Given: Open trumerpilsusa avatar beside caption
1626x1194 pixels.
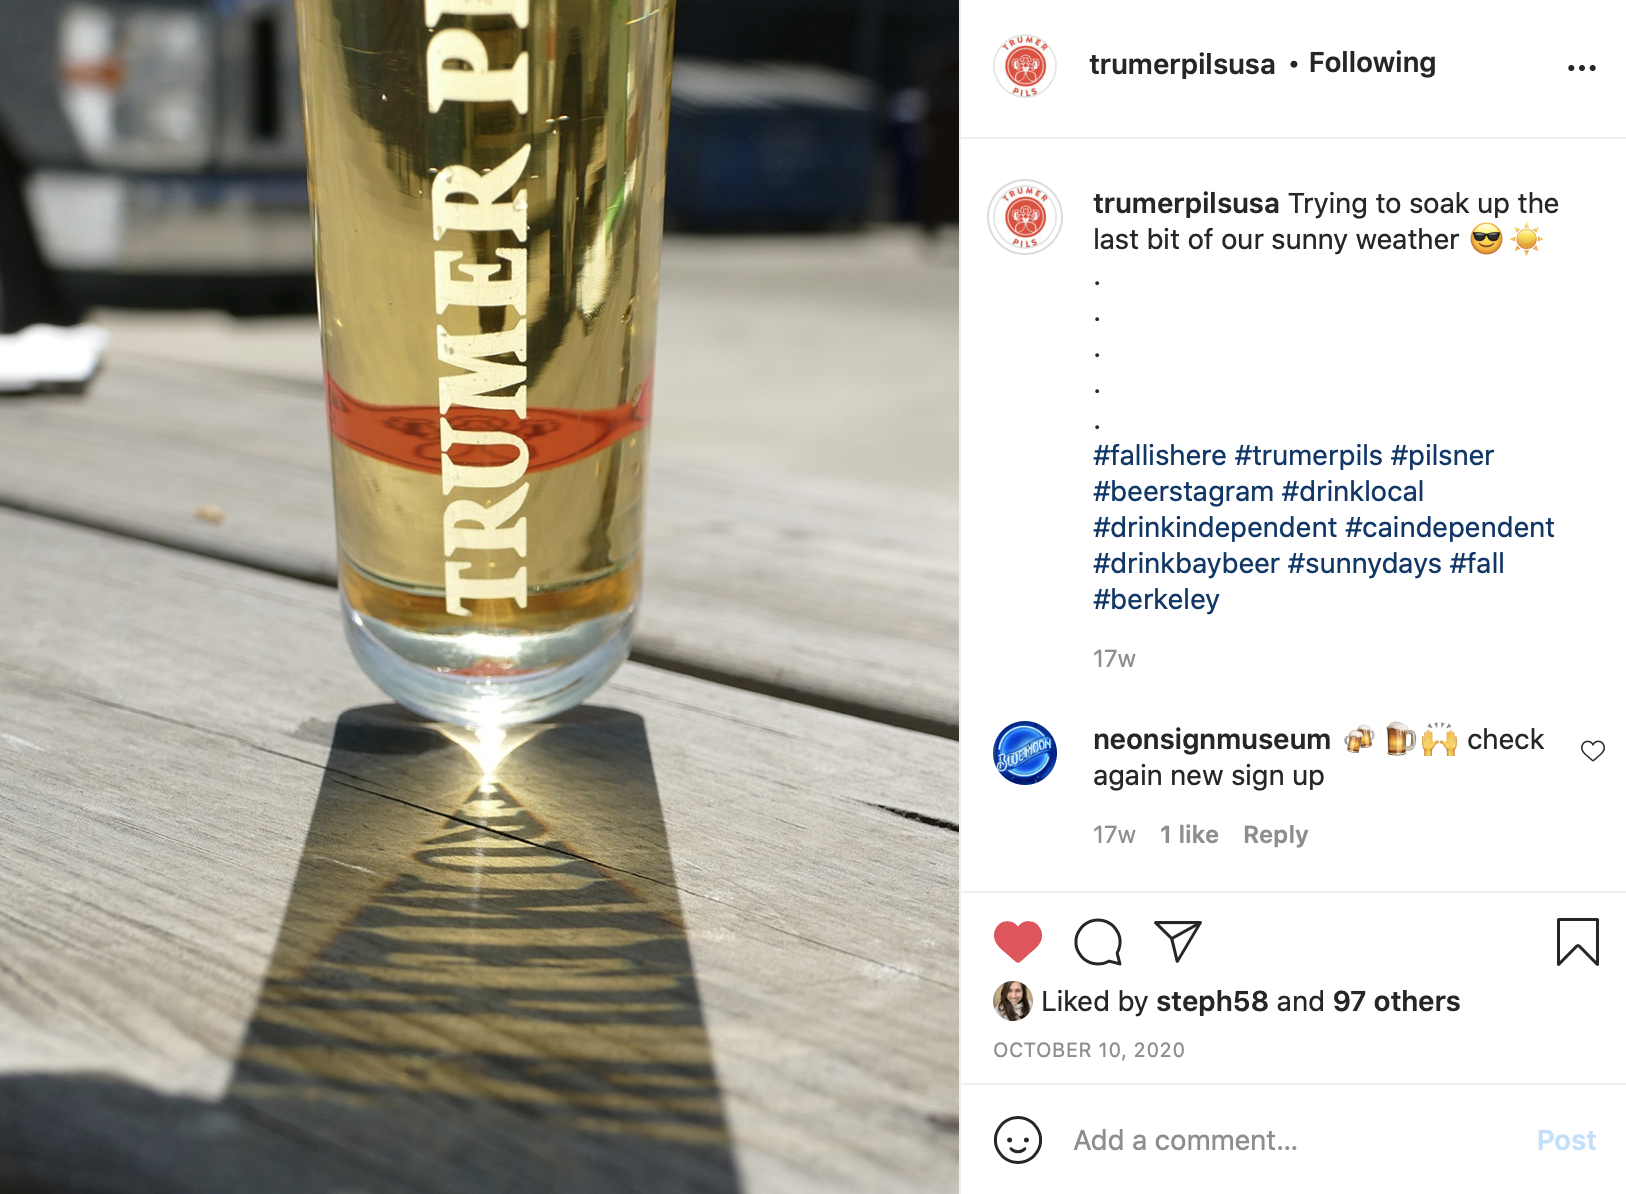Looking at the screenshot, I should click(1024, 217).
